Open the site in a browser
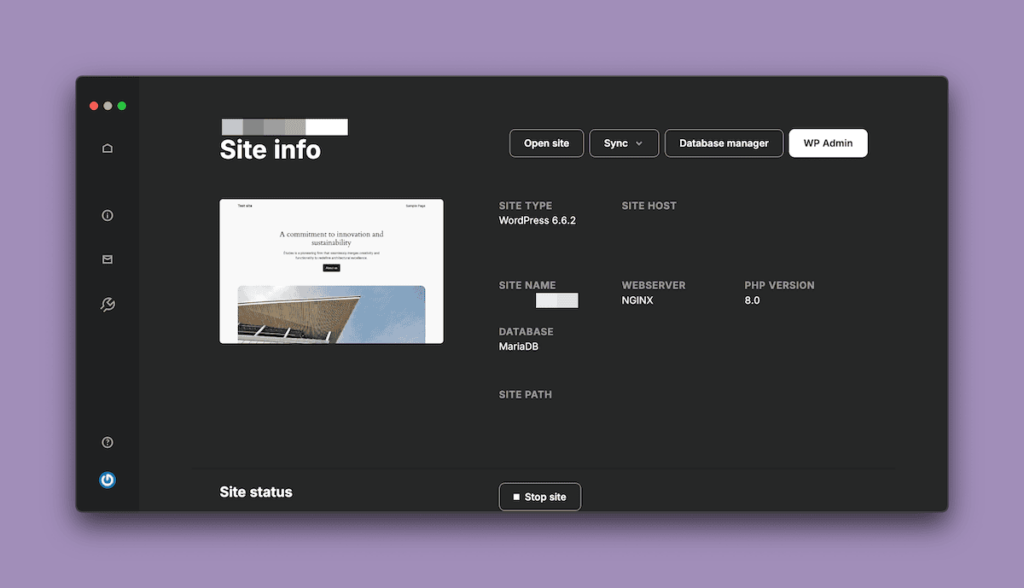The width and height of the screenshot is (1024, 588). coord(546,143)
